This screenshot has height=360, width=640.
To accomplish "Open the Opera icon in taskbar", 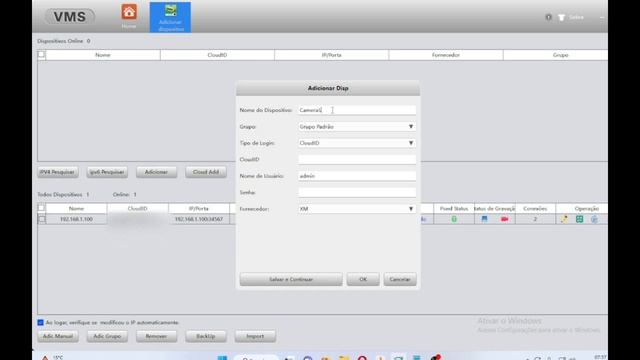I will click(x=362, y=358).
